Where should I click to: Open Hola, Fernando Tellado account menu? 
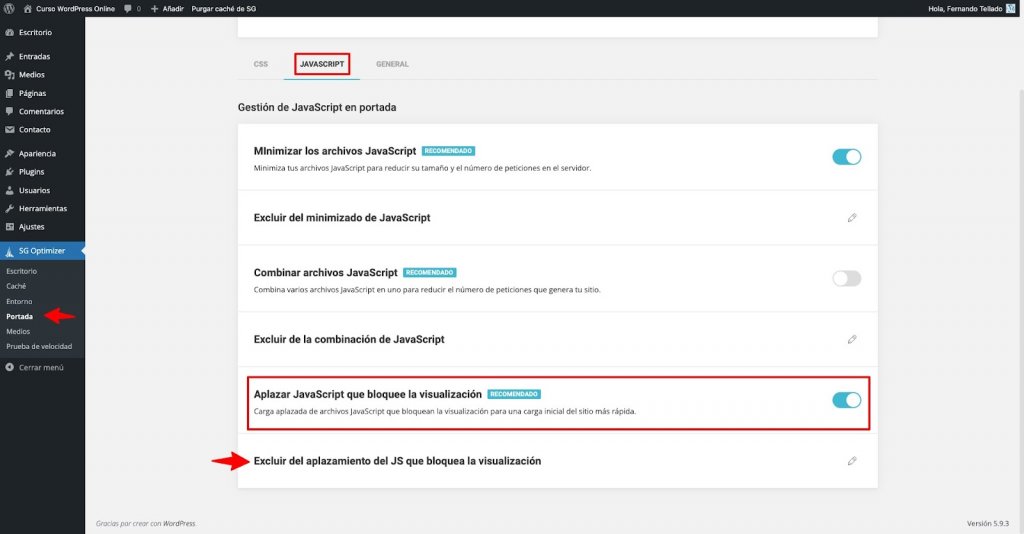click(x=965, y=8)
